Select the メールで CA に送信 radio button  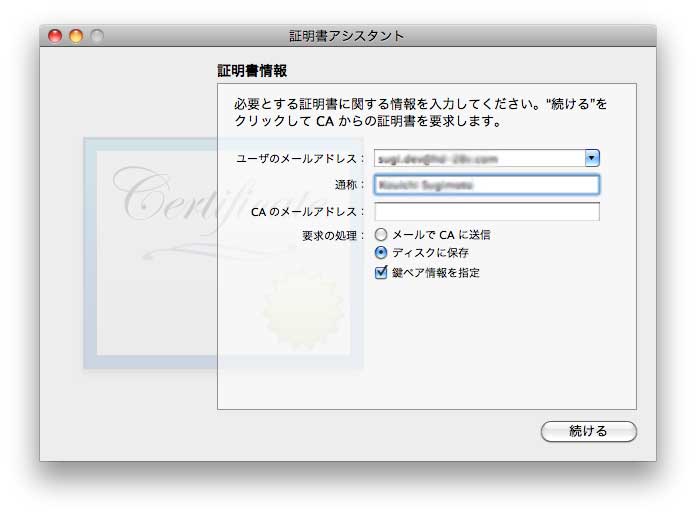pos(380,235)
